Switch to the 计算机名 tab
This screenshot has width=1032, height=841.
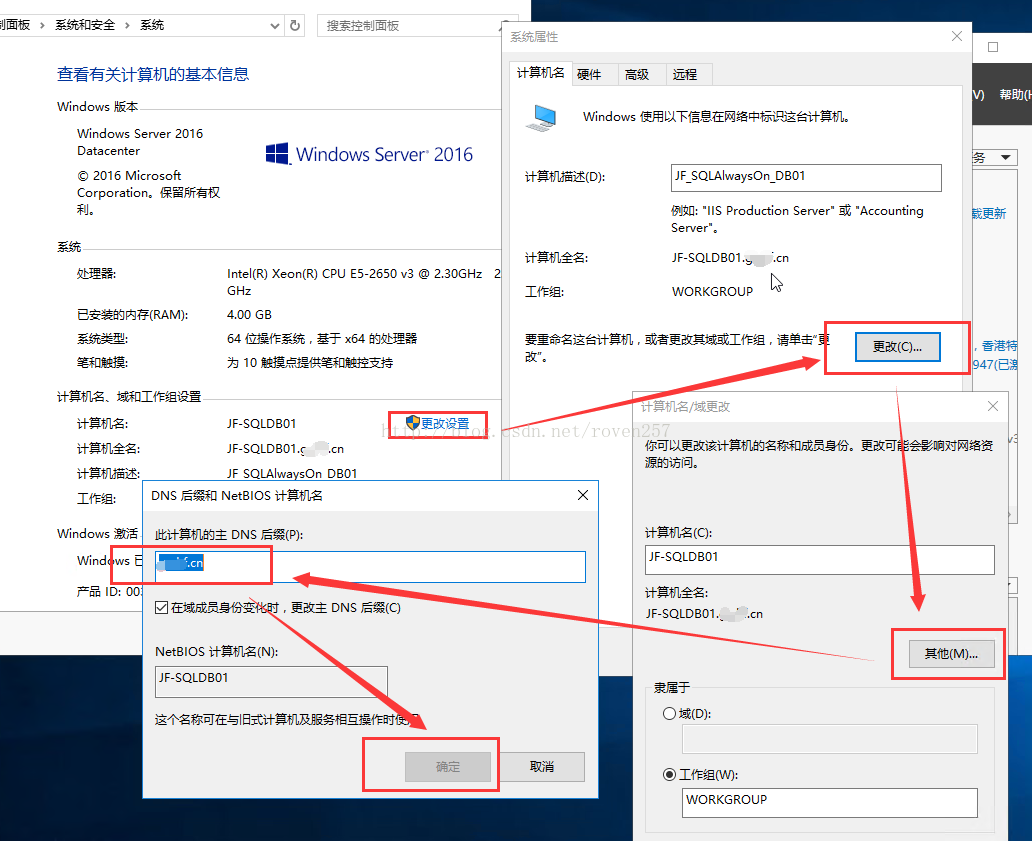point(540,73)
